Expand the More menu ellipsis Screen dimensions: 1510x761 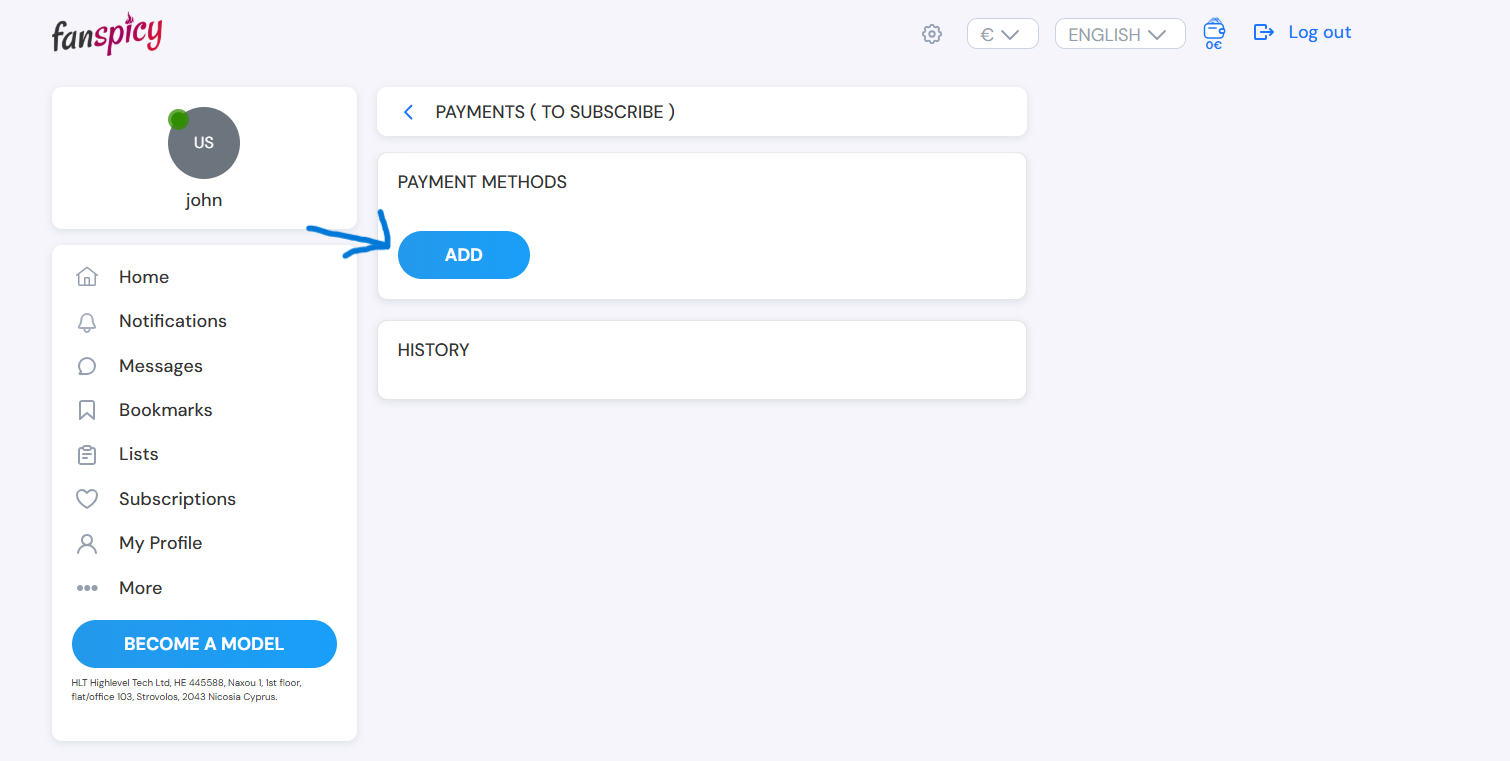pos(87,588)
